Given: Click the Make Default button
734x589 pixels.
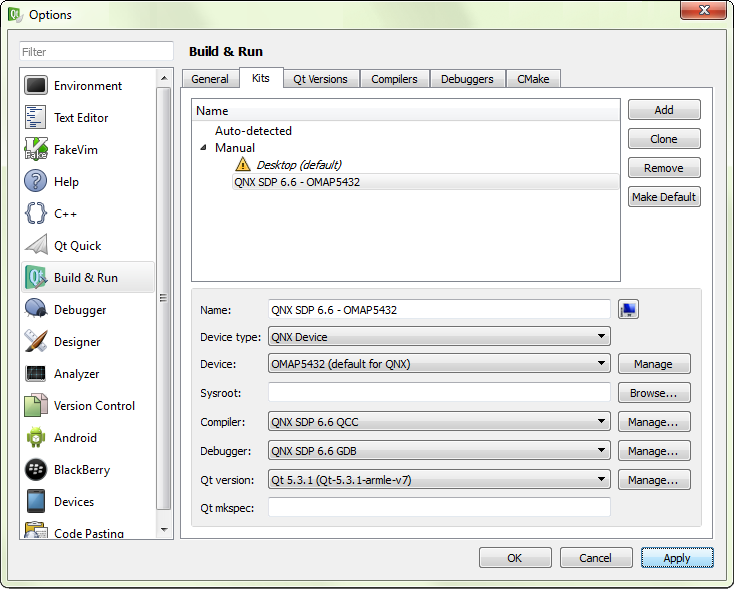Looking at the screenshot, I should (663, 197).
